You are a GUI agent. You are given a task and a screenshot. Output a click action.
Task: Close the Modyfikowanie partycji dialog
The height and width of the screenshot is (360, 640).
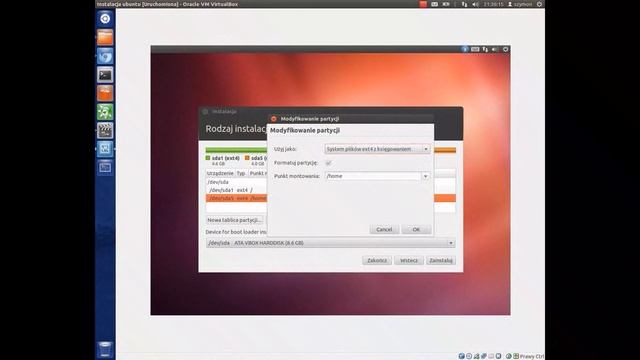(273, 119)
